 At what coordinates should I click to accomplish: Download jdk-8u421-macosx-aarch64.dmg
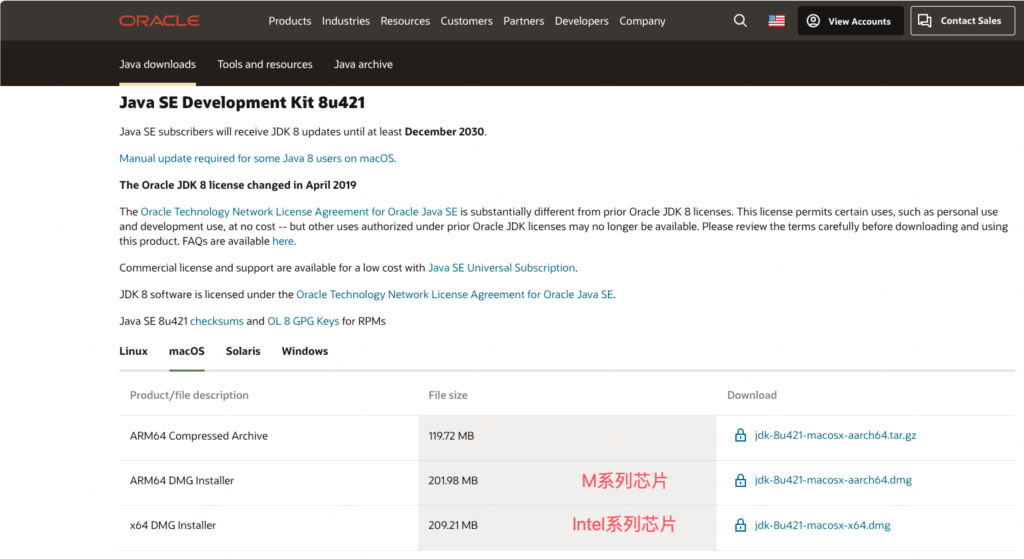833,480
